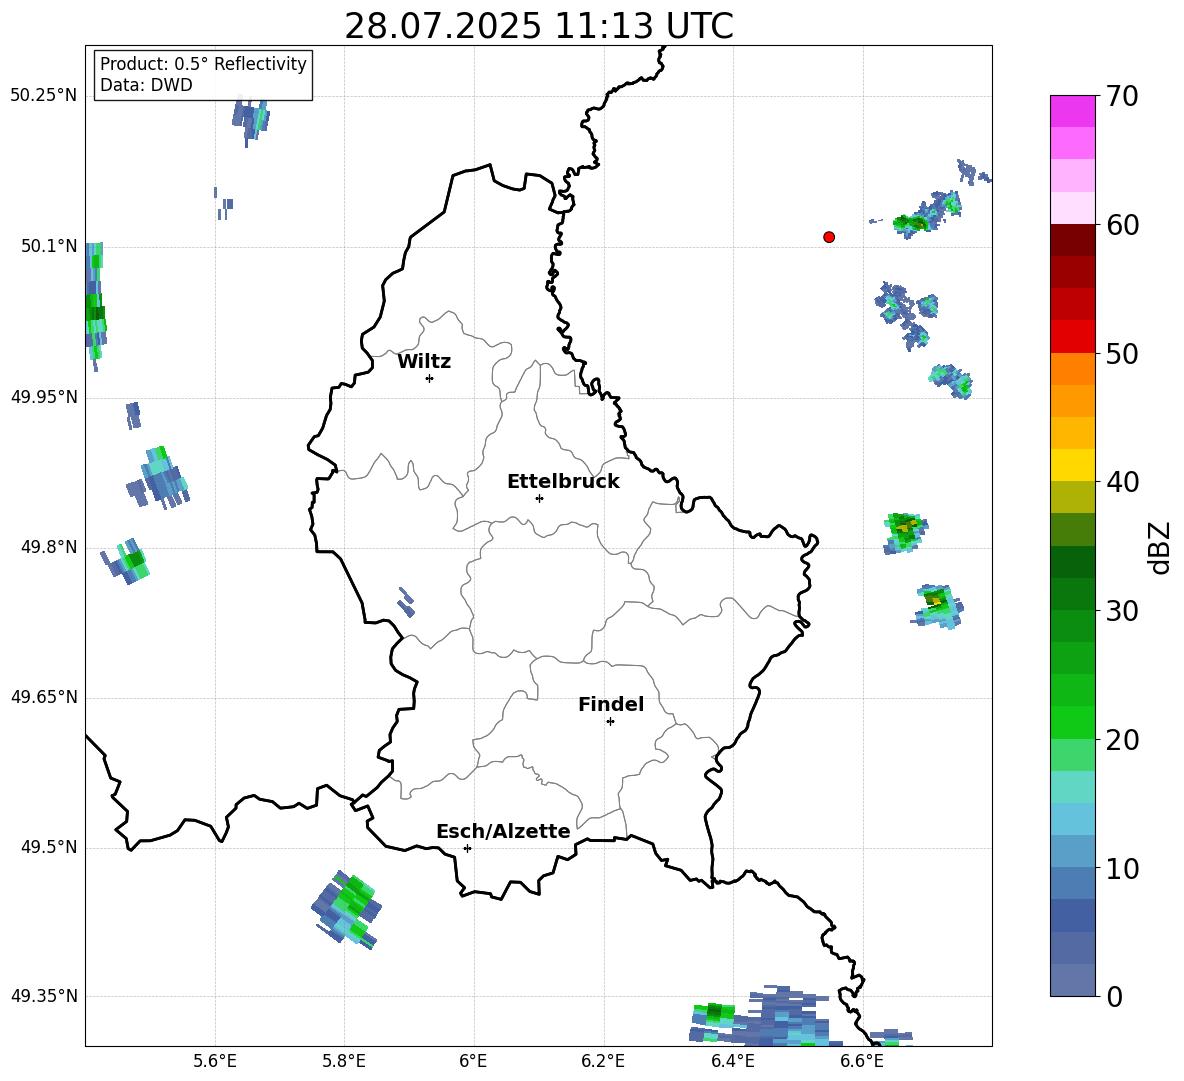Click the Wiltz station cross marker
The width and height of the screenshot is (1184, 1081).
[x=429, y=378]
